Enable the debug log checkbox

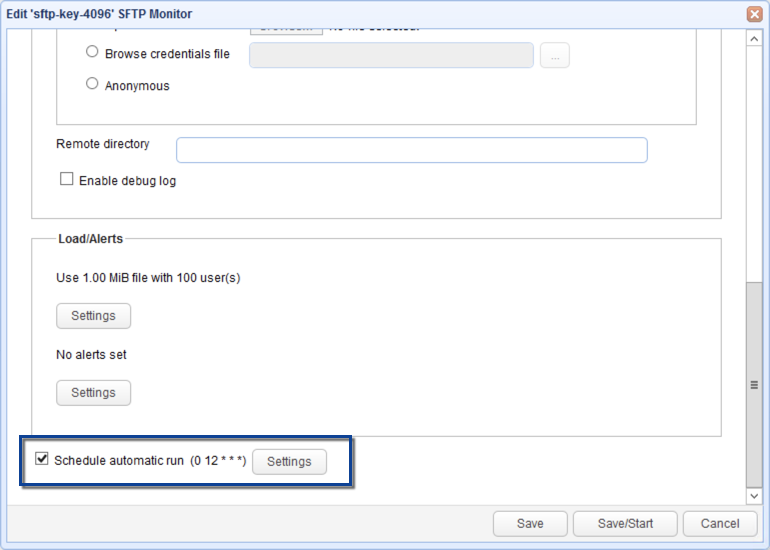click(x=67, y=180)
